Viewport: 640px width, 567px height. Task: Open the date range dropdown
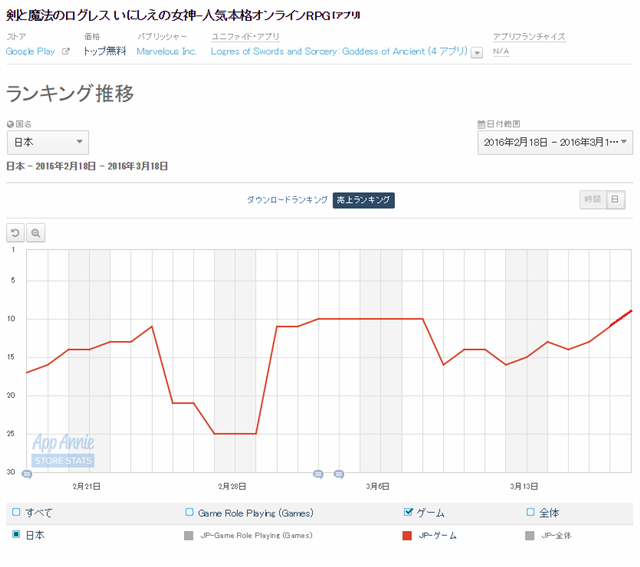click(x=555, y=143)
